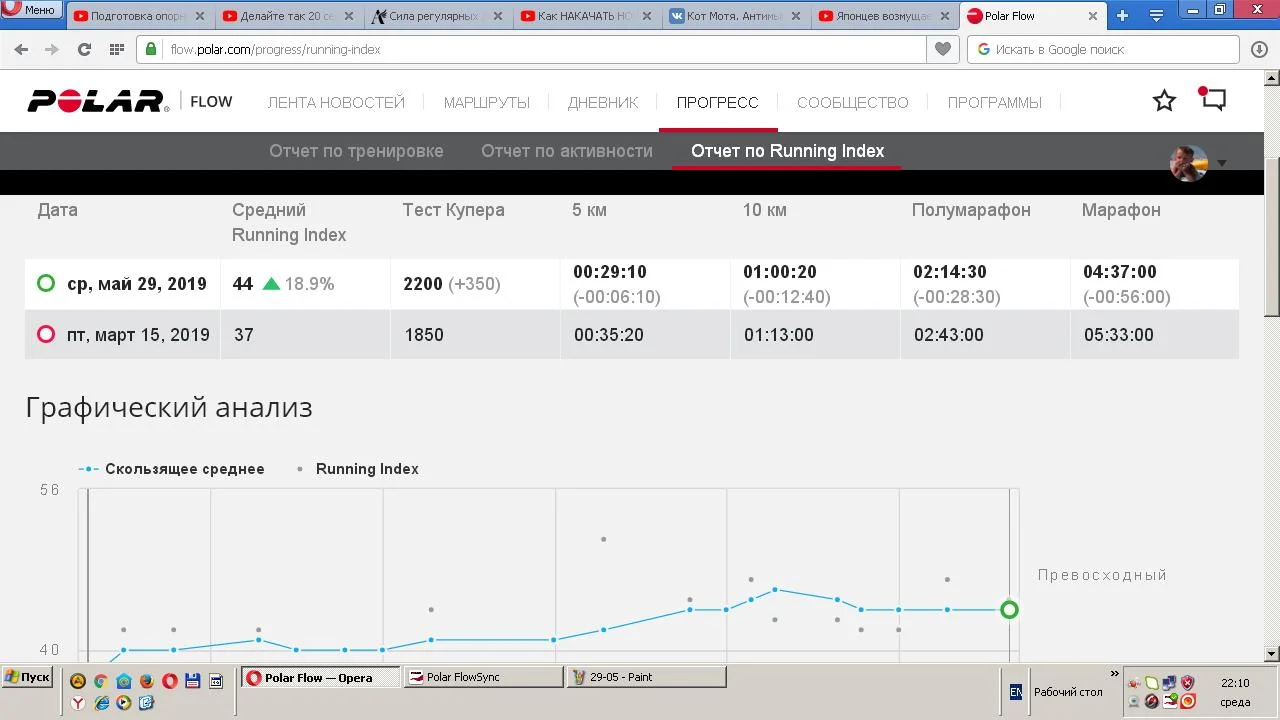Launch Google Chrome from quick launch
The height and width of the screenshot is (720, 1280).
[x=100, y=681]
